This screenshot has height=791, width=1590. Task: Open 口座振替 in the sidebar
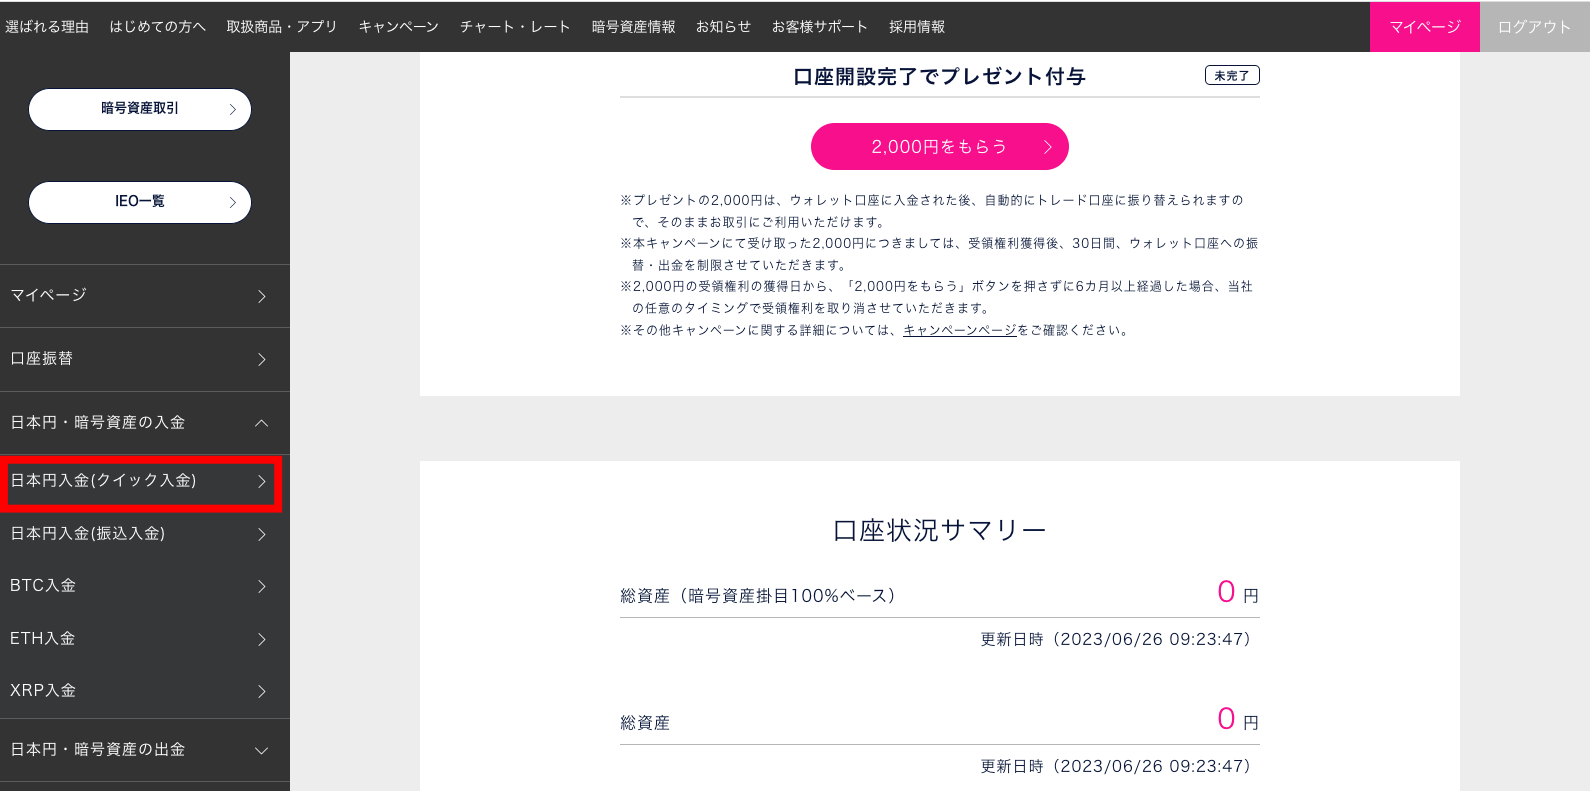145,359
